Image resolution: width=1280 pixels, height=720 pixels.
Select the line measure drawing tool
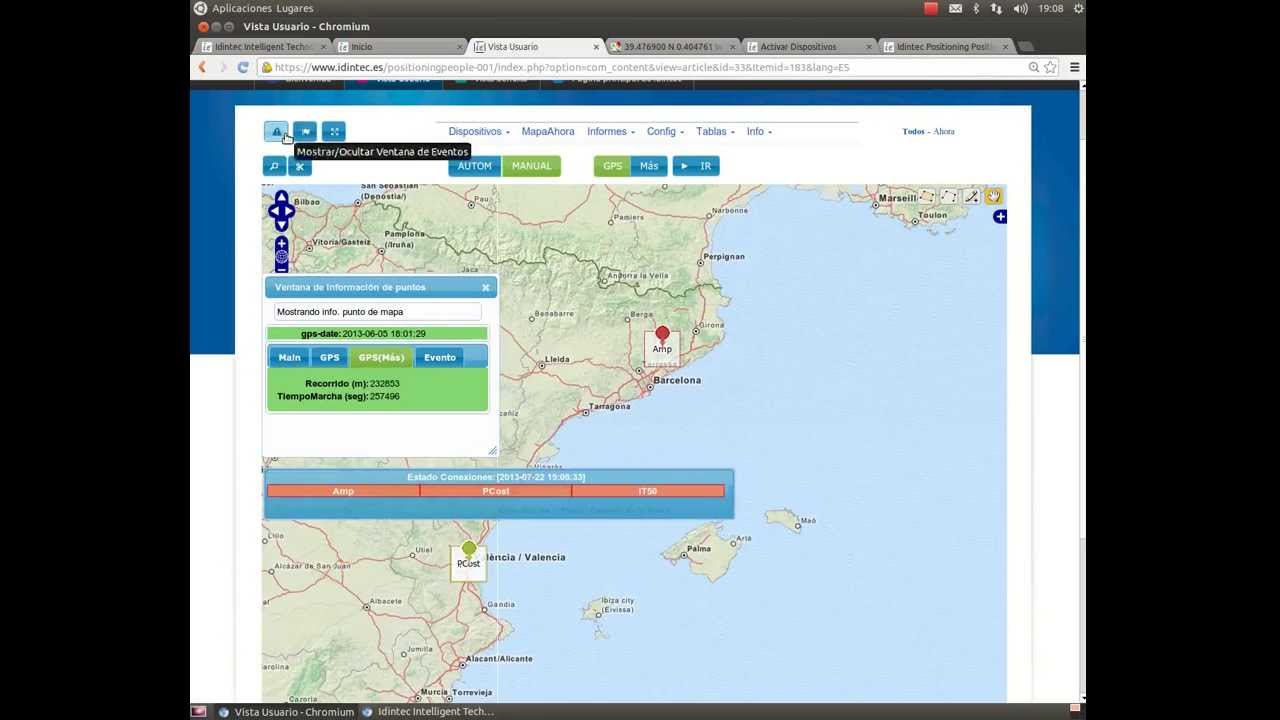[971, 197]
